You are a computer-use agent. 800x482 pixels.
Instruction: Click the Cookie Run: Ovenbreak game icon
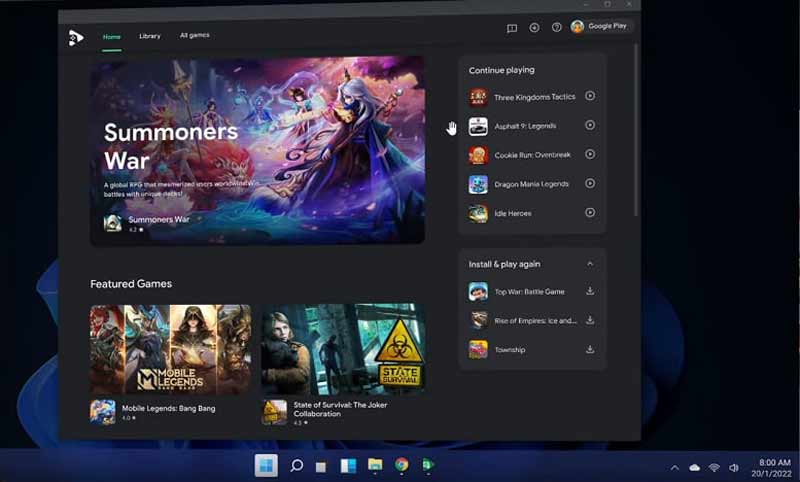[x=478, y=155]
